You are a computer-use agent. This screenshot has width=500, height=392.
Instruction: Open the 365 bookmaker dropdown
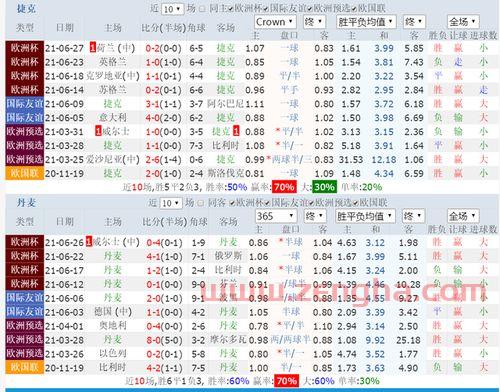(276, 216)
